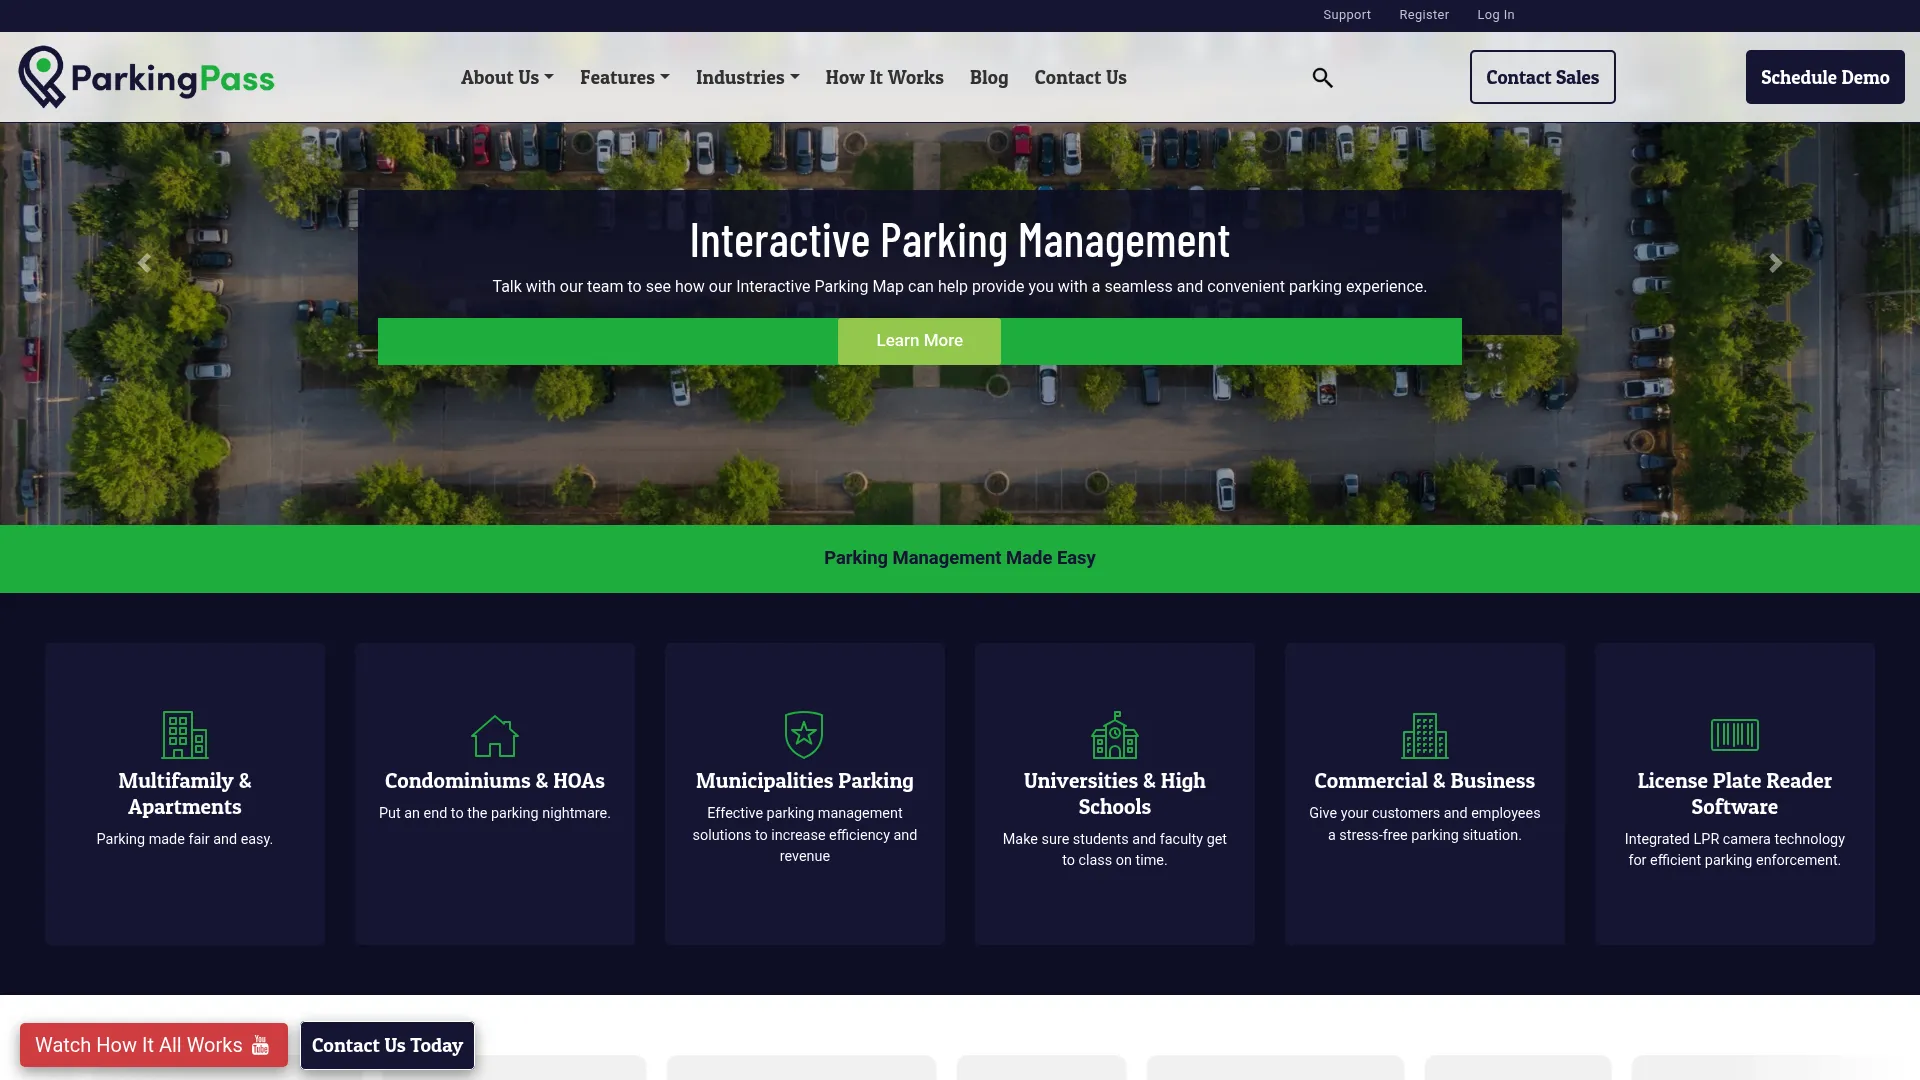Screen dimensions: 1920x1080
Task: Click the Commercial & Business office icon
Action: [1425, 735]
